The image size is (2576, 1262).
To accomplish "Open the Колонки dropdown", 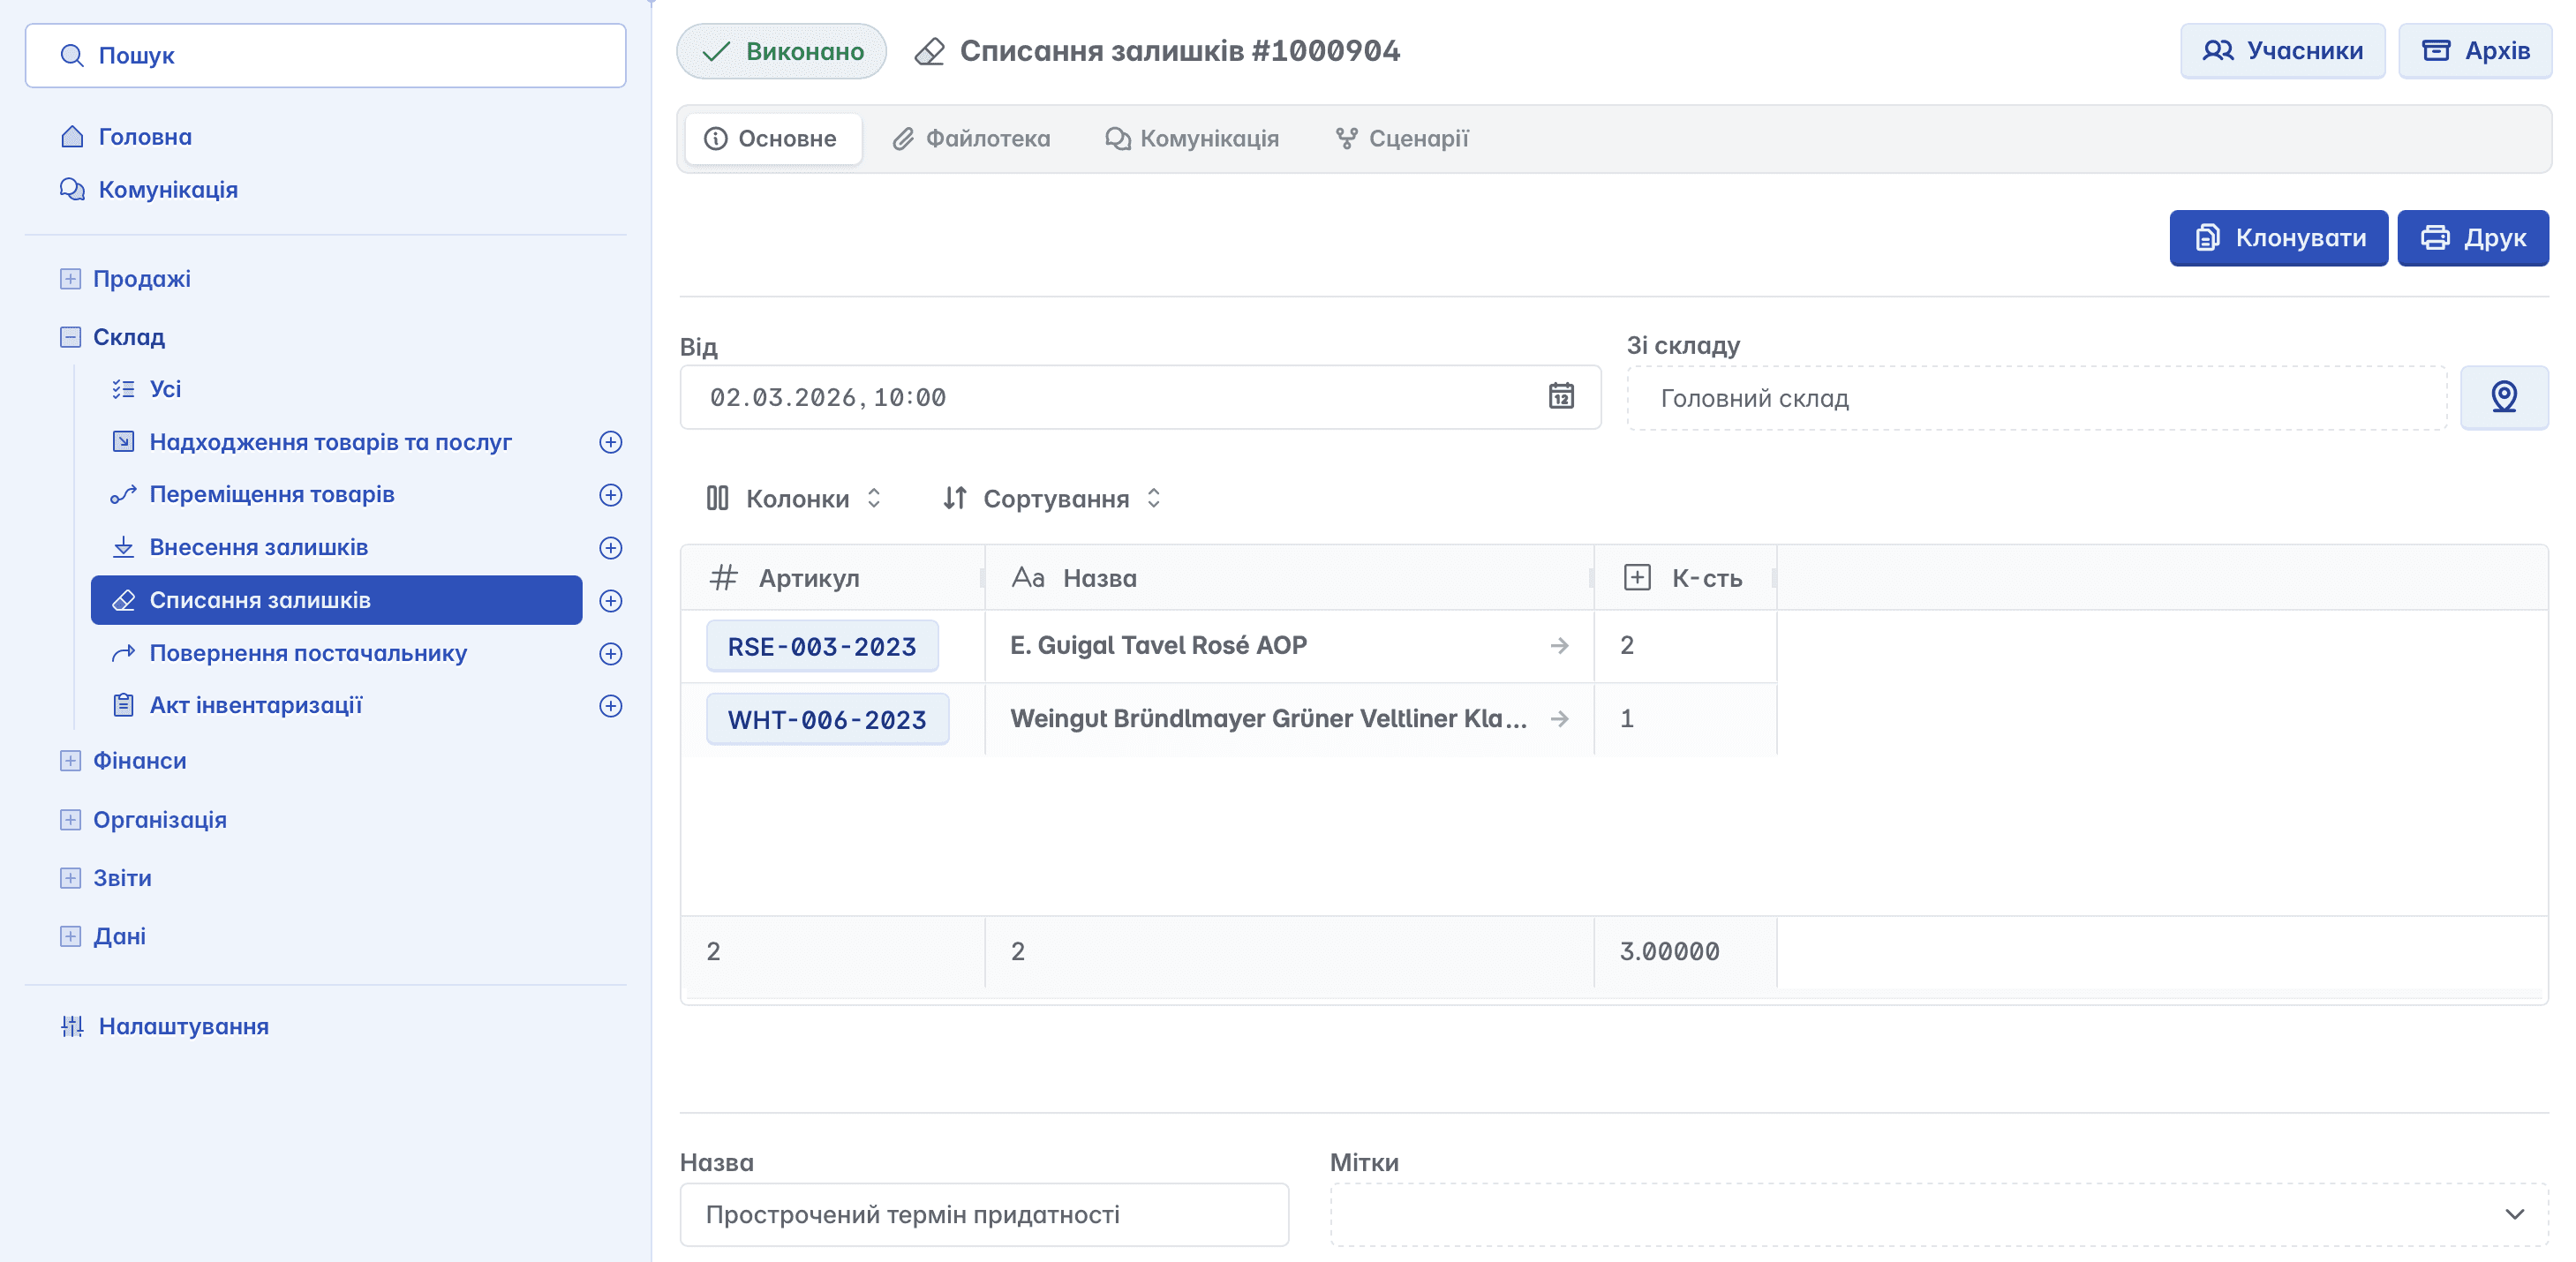I will pyautogui.click(x=794, y=498).
